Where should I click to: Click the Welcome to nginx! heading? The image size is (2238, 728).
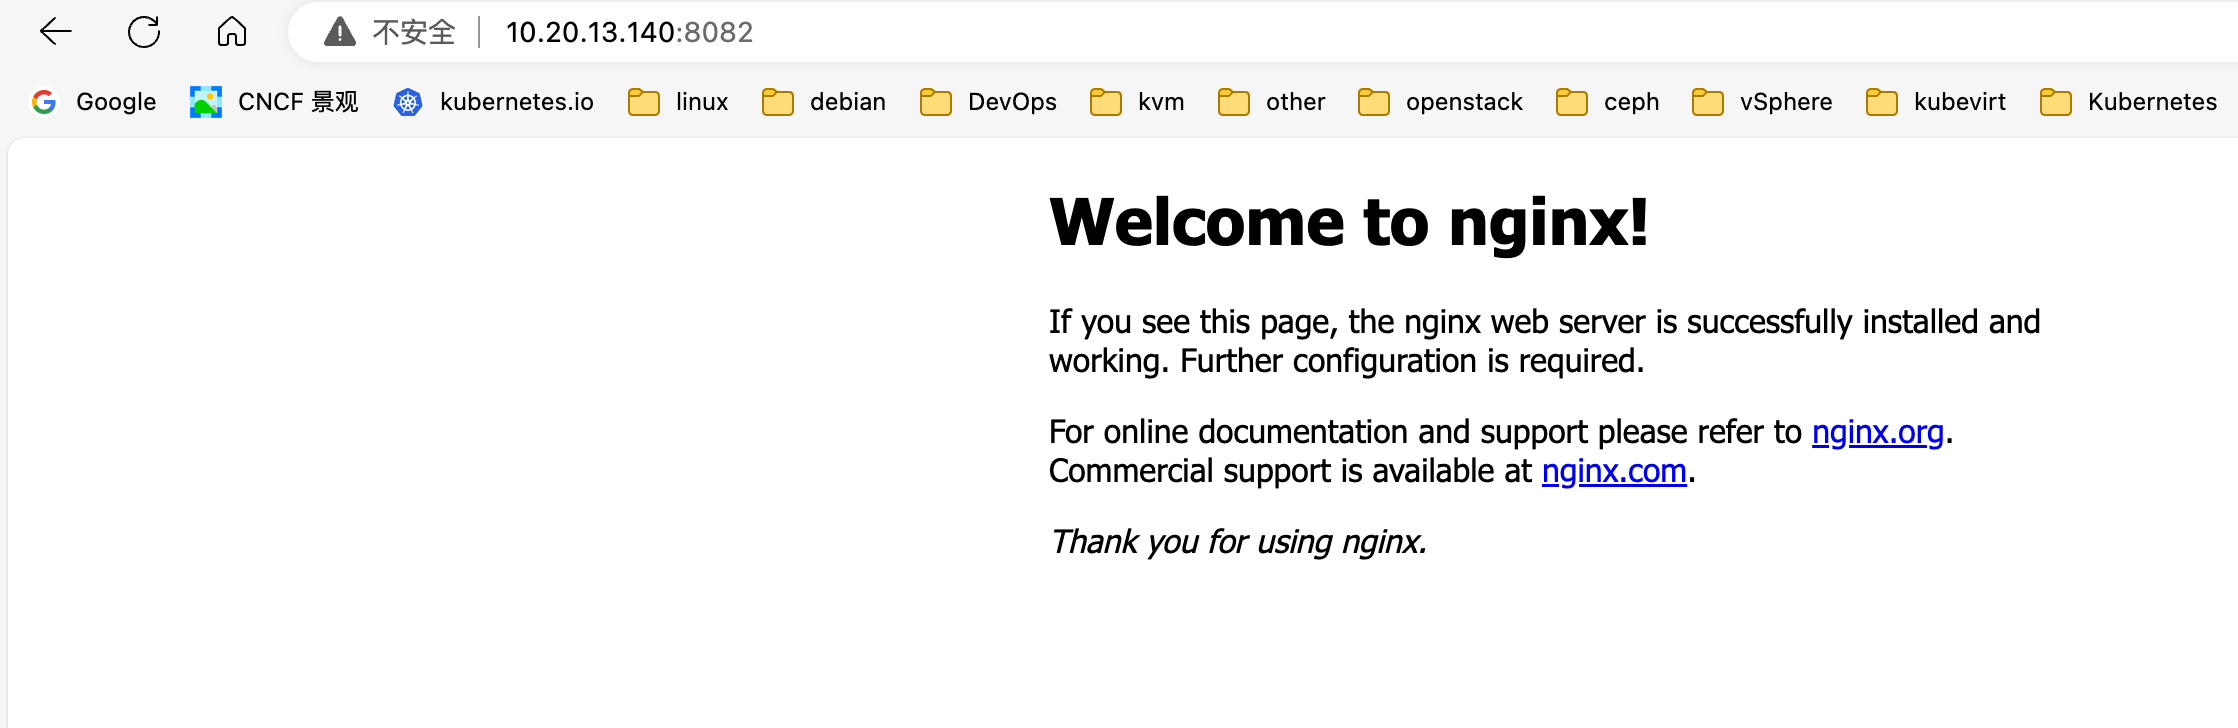[1349, 221]
